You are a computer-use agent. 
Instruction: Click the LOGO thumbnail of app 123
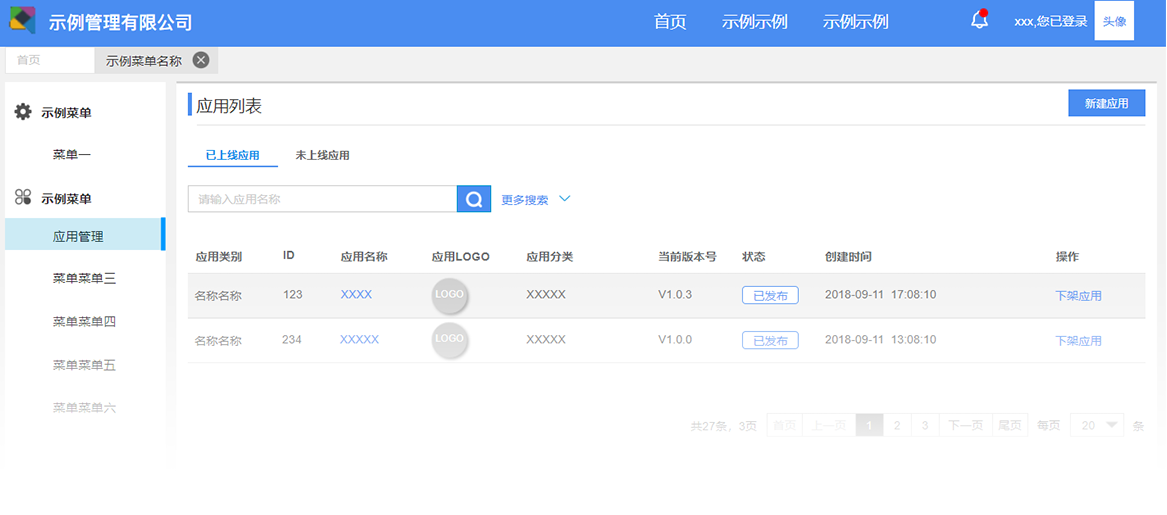450,295
